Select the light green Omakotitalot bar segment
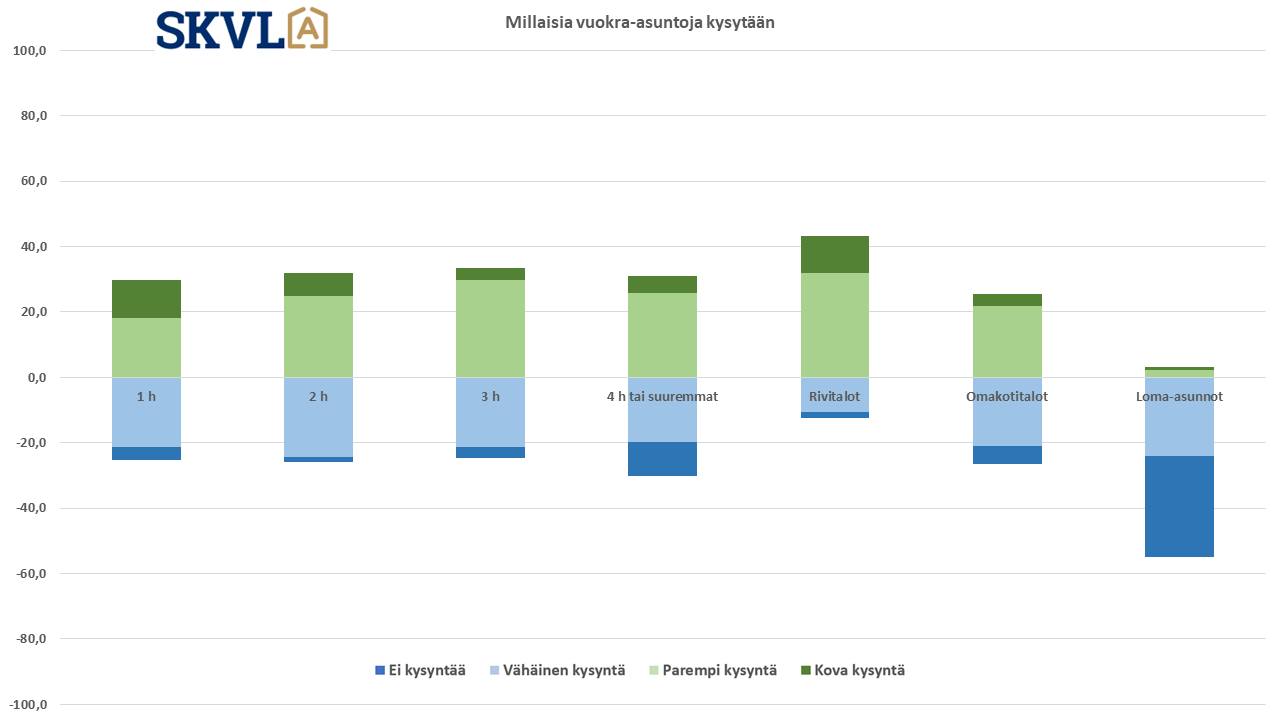 [x=1006, y=341]
